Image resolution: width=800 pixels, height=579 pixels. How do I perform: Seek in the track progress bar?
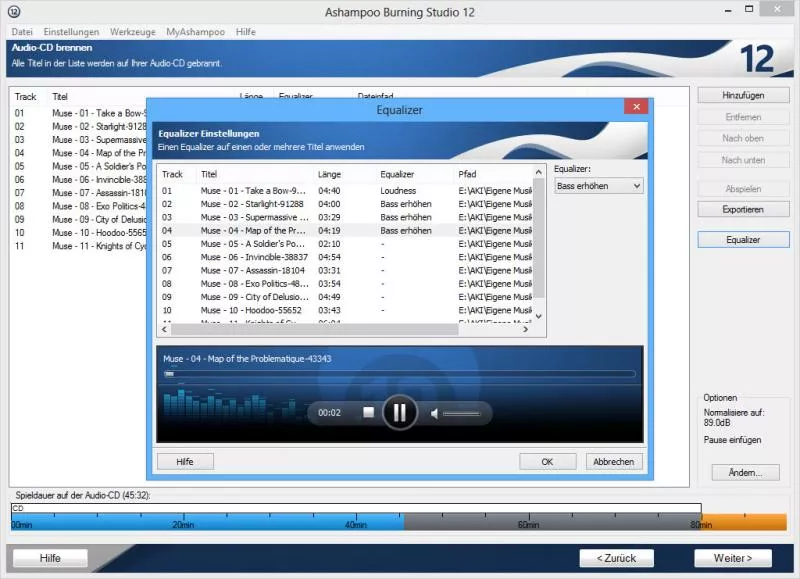[x=399, y=374]
